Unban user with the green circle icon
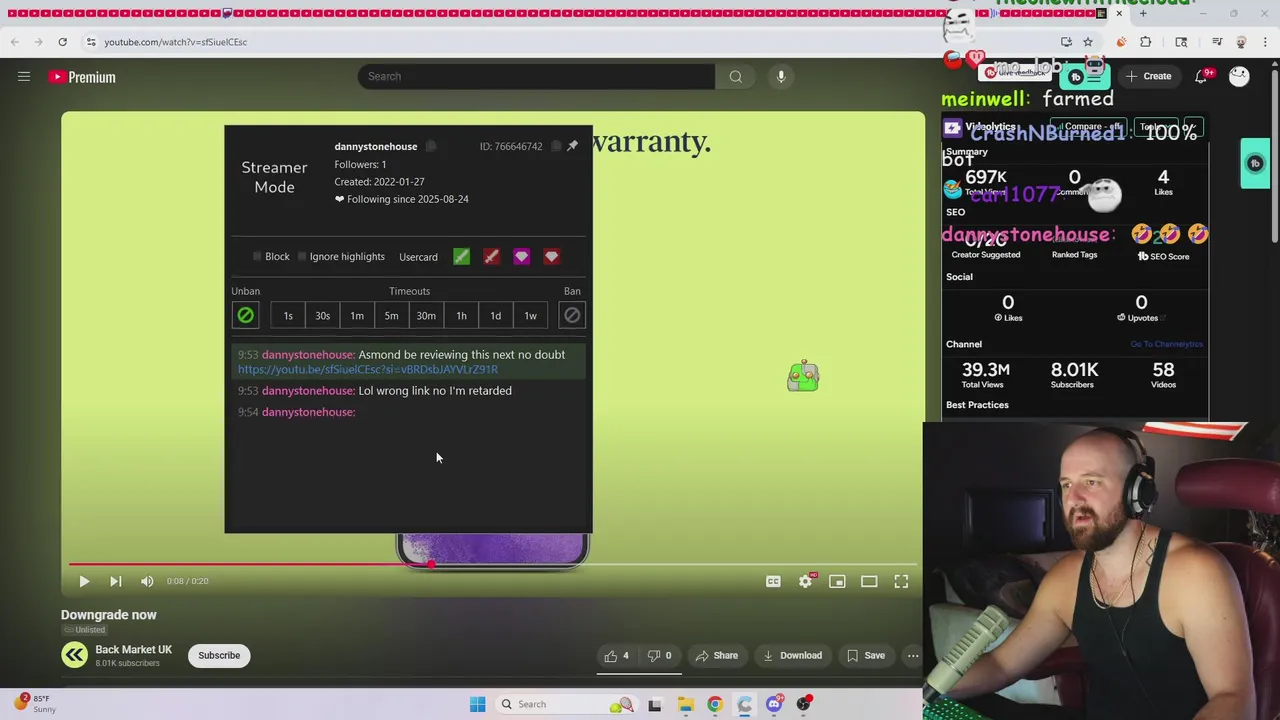This screenshot has height=720, width=1280. [x=245, y=315]
